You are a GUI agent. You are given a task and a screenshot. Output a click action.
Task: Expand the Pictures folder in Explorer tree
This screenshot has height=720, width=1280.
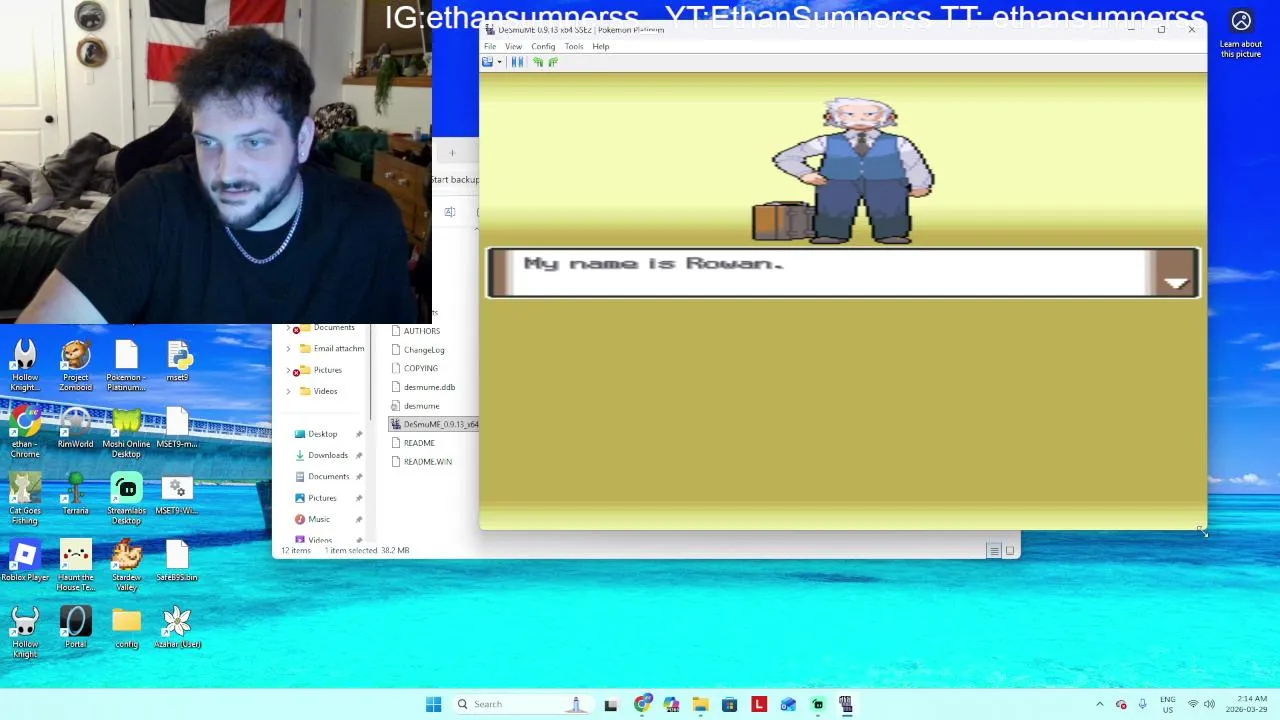289,370
